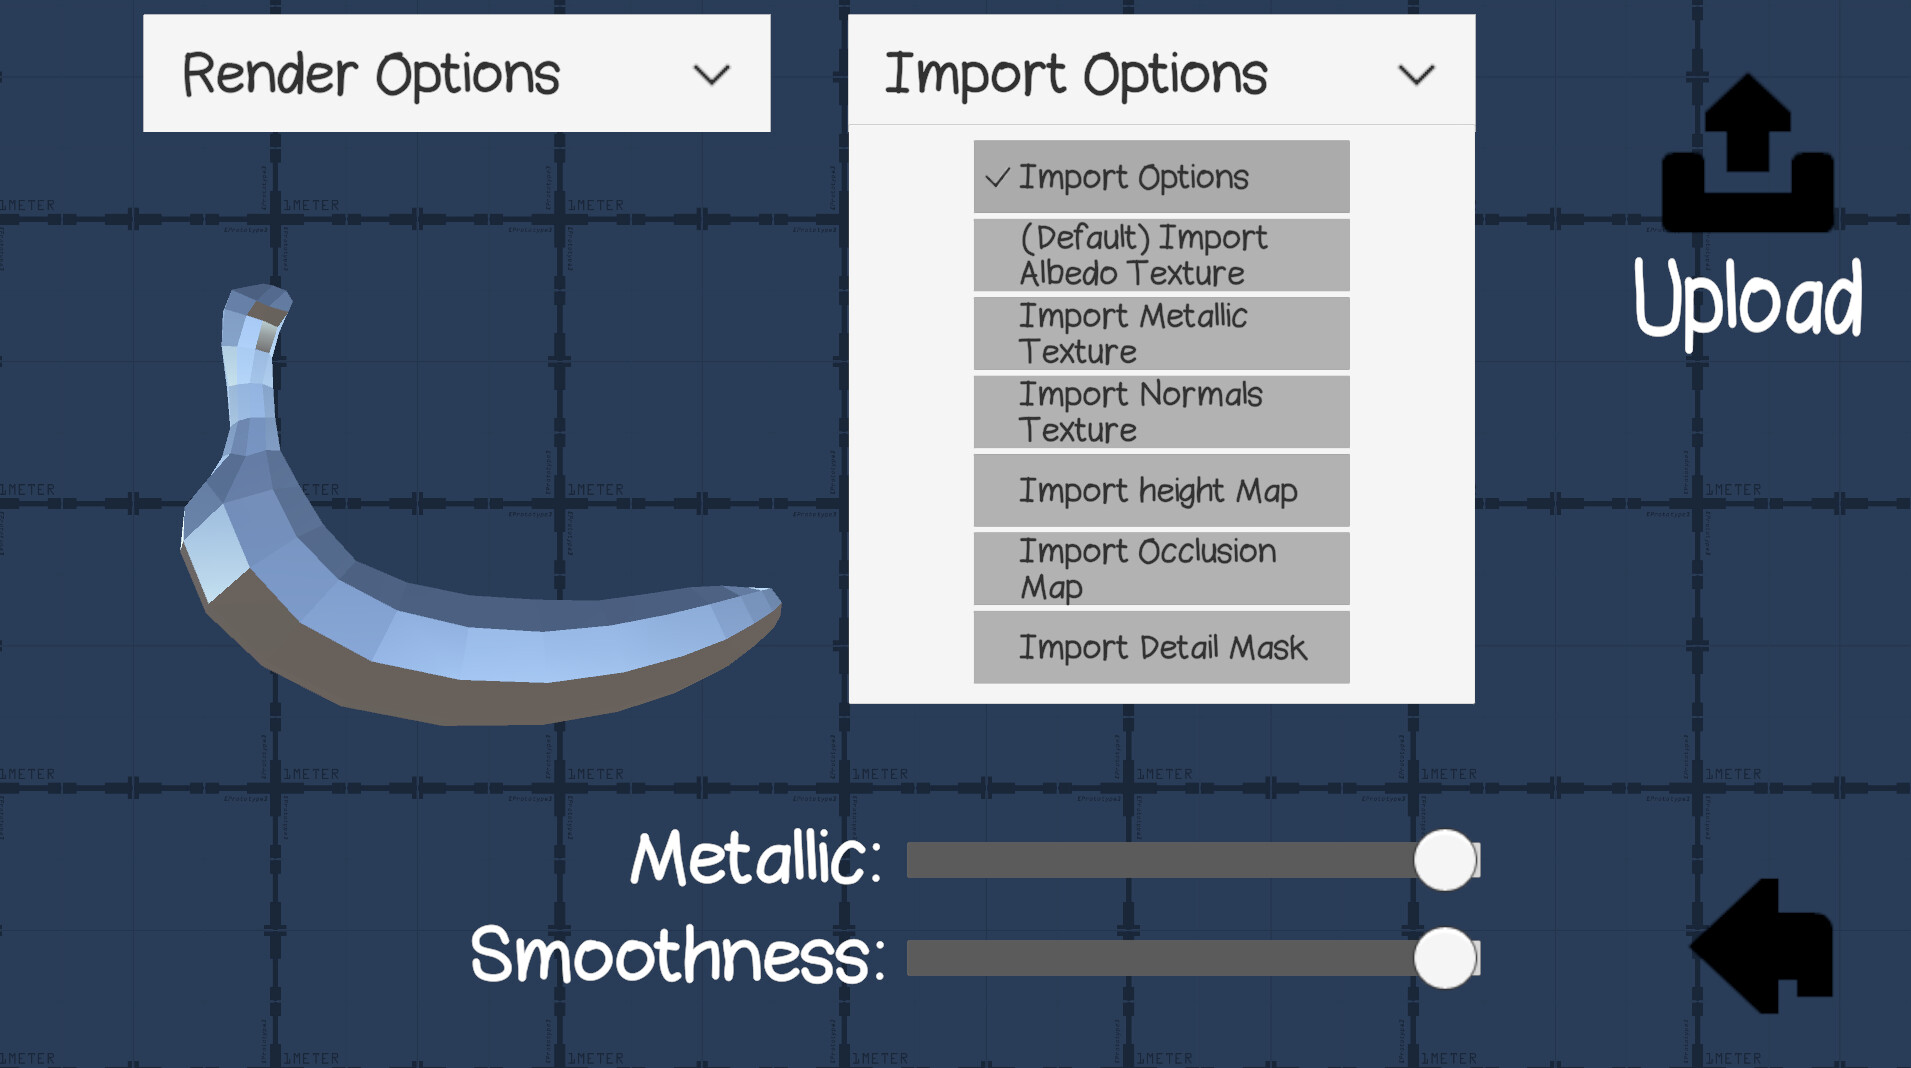Choose Import height Map option
Image resolution: width=1911 pixels, height=1068 pixels.
point(1161,490)
